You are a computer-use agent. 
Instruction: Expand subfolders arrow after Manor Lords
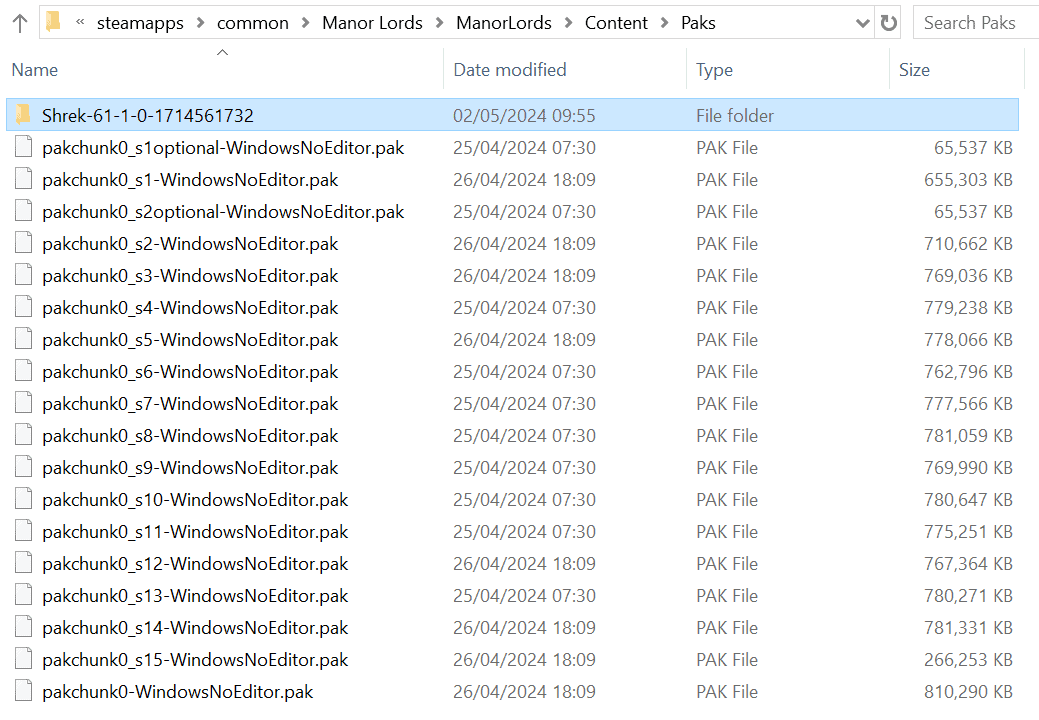439,23
